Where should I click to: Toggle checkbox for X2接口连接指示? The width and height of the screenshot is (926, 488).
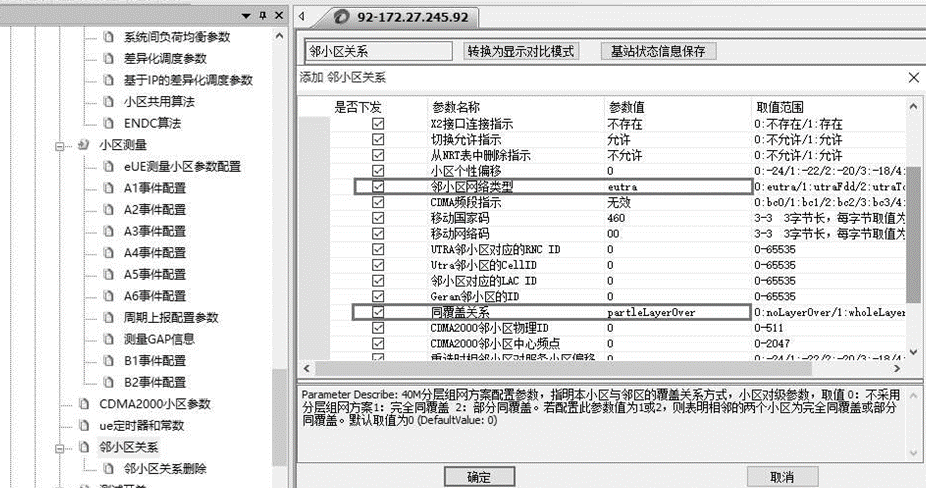[x=378, y=124]
